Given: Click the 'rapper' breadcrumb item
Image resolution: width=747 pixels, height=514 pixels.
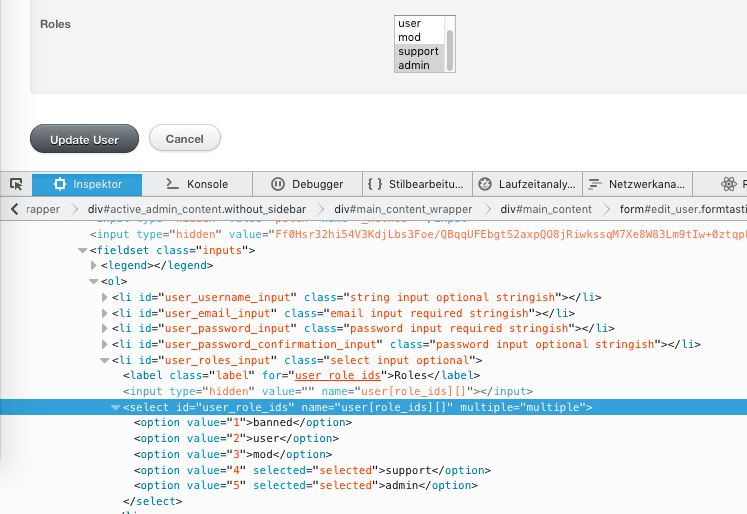Looking at the screenshot, I should (x=43, y=209).
